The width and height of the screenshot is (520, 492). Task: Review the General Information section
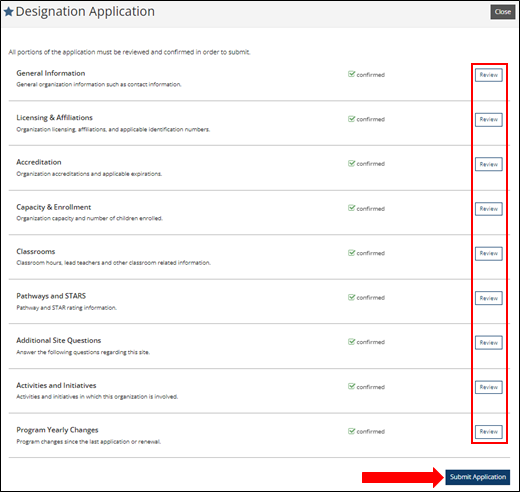click(489, 75)
